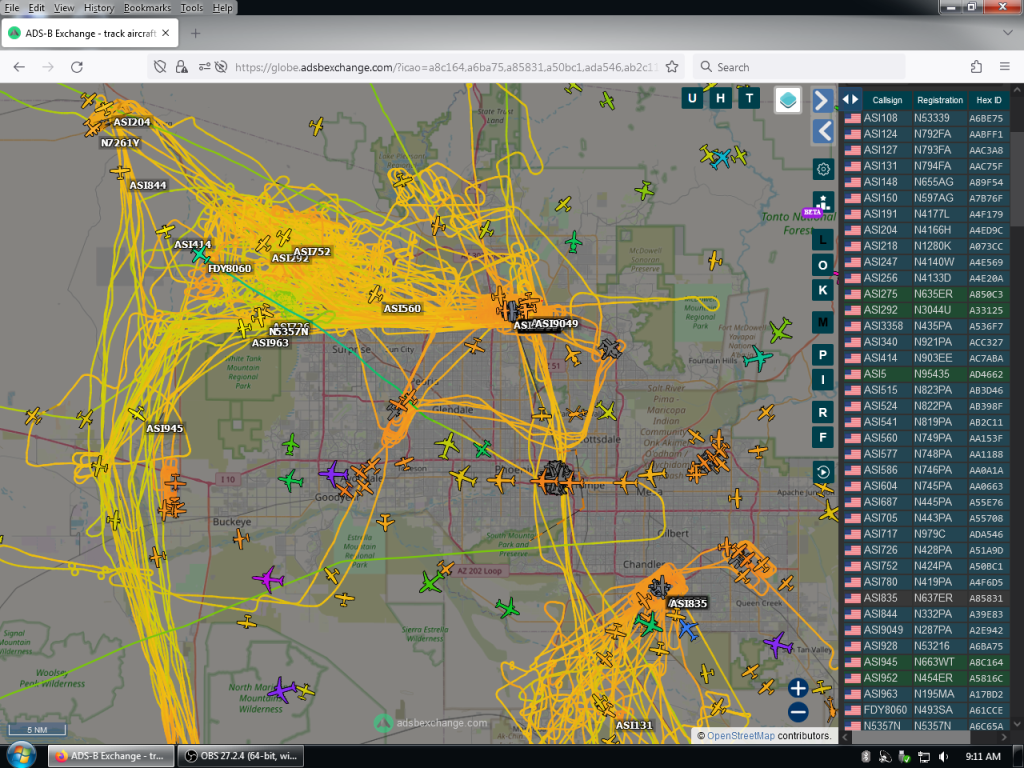This screenshot has height=768, width=1024.
Task: Expand sidebar with right chevron arrow
Action: [x=823, y=101]
